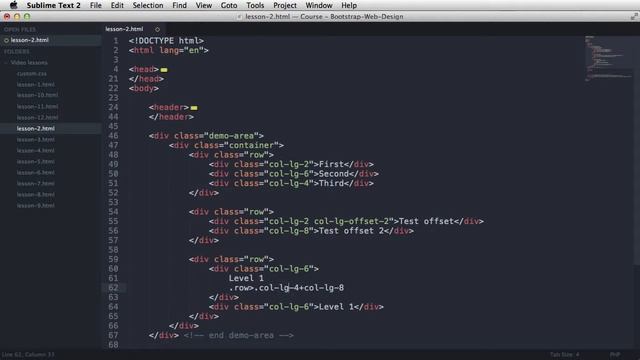Click the "container" class value on line 47

pyautogui.click(x=251, y=145)
